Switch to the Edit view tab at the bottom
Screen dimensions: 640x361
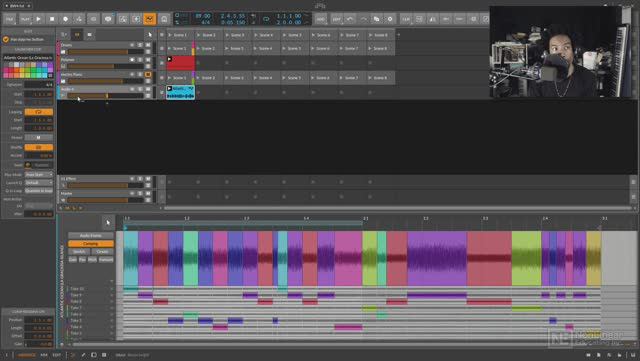[56, 355]
